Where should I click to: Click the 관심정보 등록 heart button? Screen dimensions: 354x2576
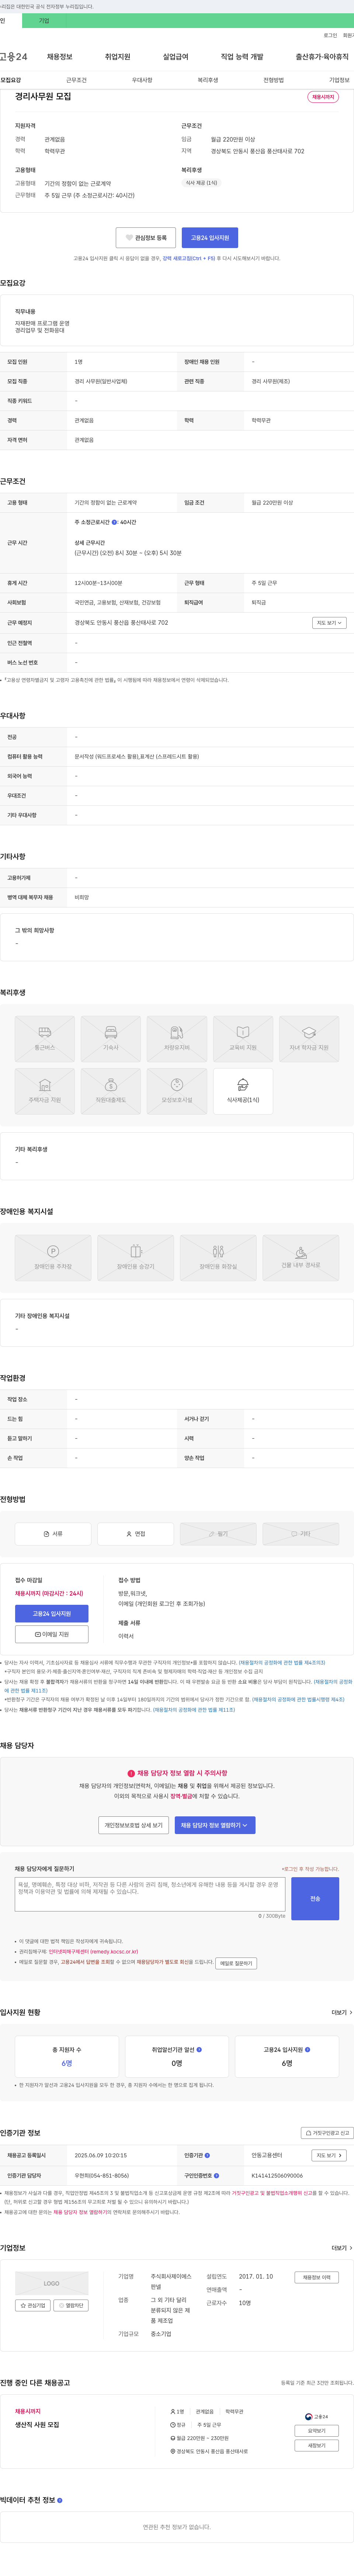146,238
